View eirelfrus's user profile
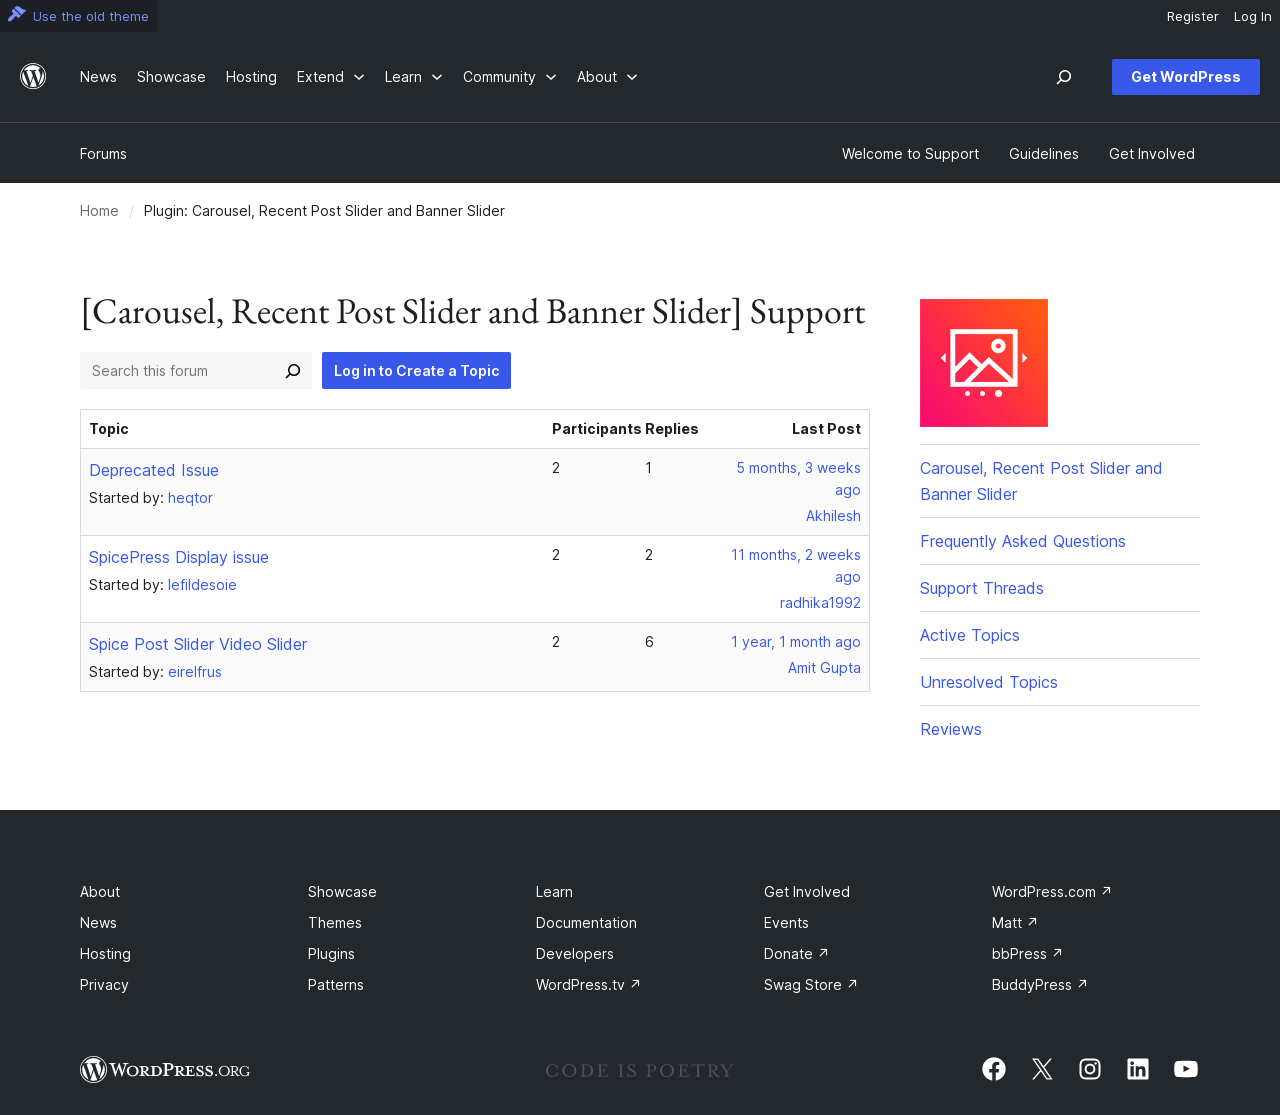Image resolution: width=1280 pixels, height=1115 pixels. click(195, 672)
